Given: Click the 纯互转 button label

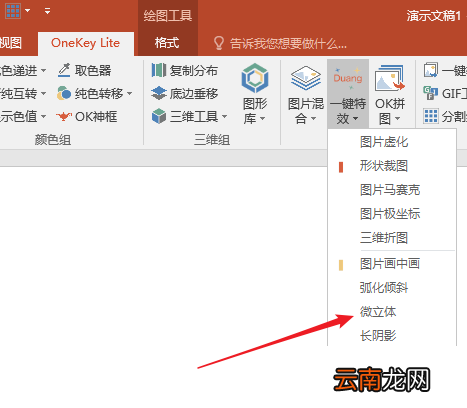Looking at the screenshot, I should tap(18, 94).
